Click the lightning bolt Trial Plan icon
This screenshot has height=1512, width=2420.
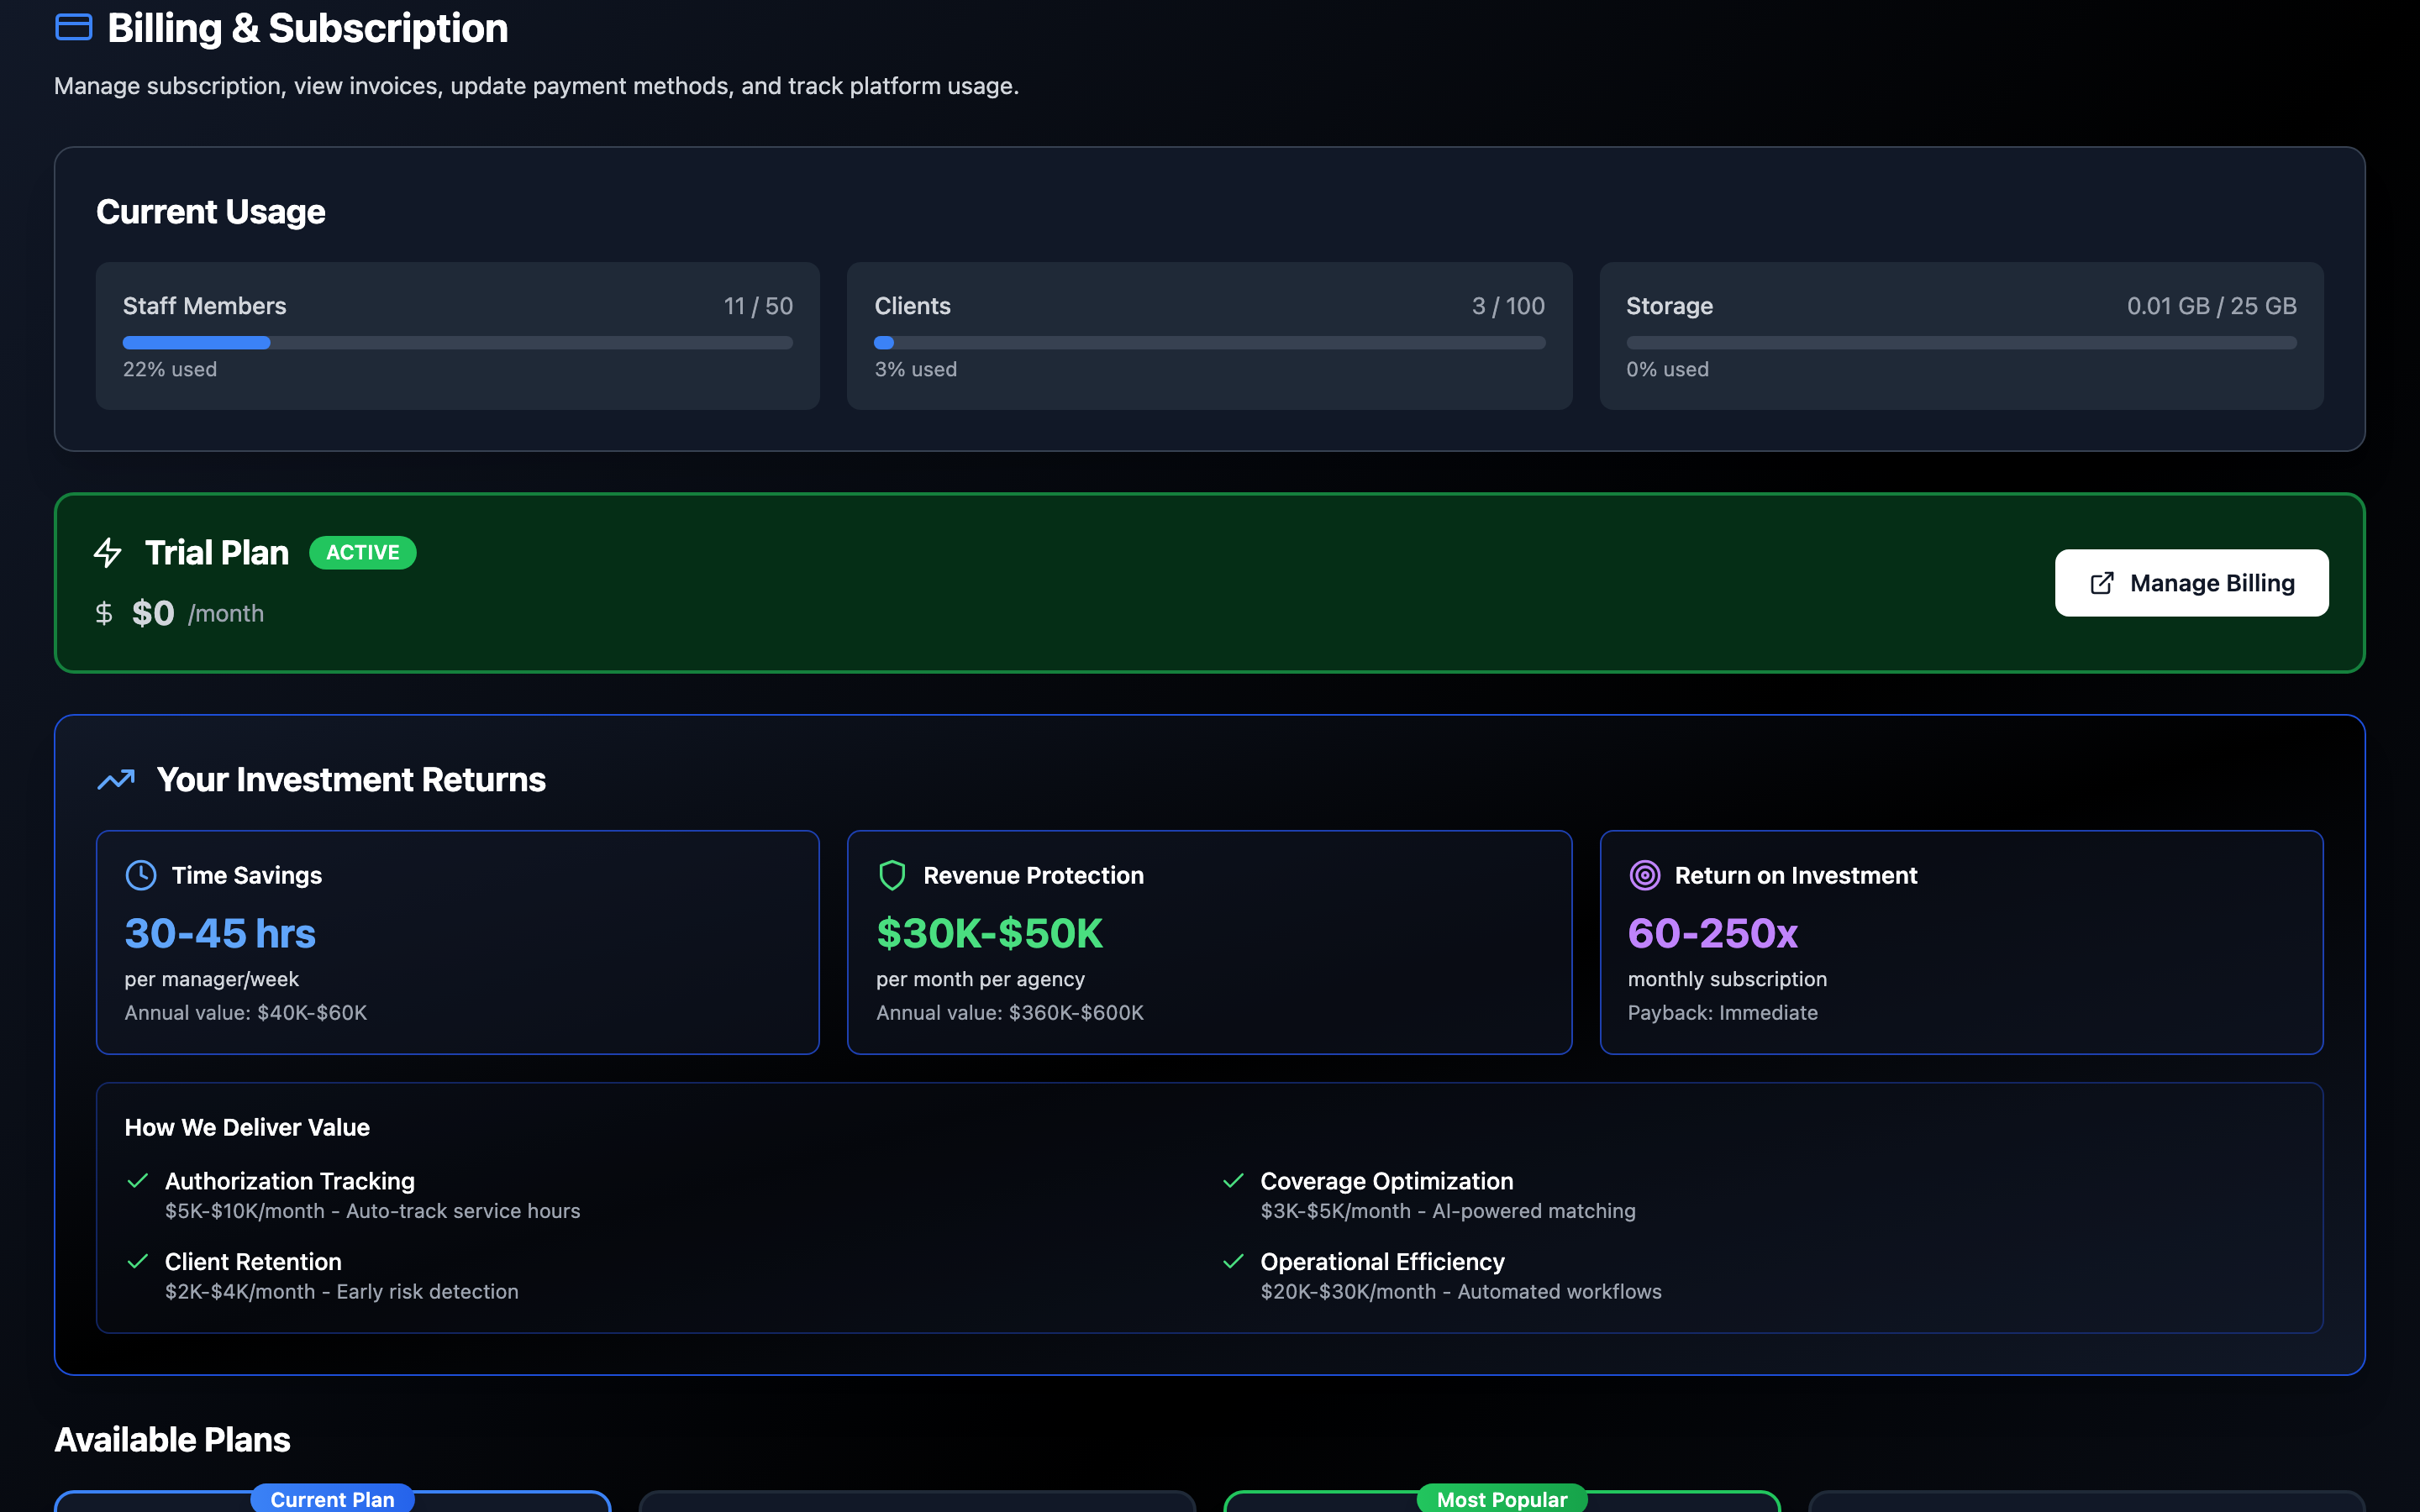click(x=108, y=553)
